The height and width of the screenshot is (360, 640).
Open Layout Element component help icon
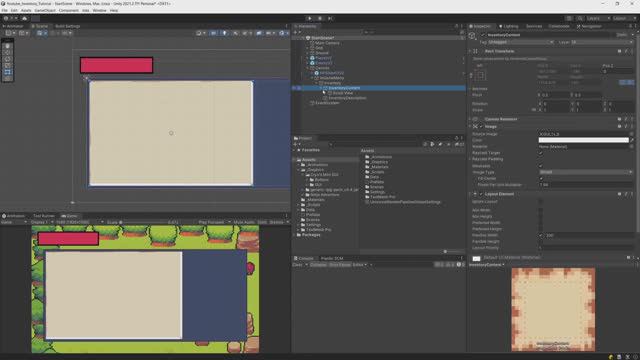620,194
